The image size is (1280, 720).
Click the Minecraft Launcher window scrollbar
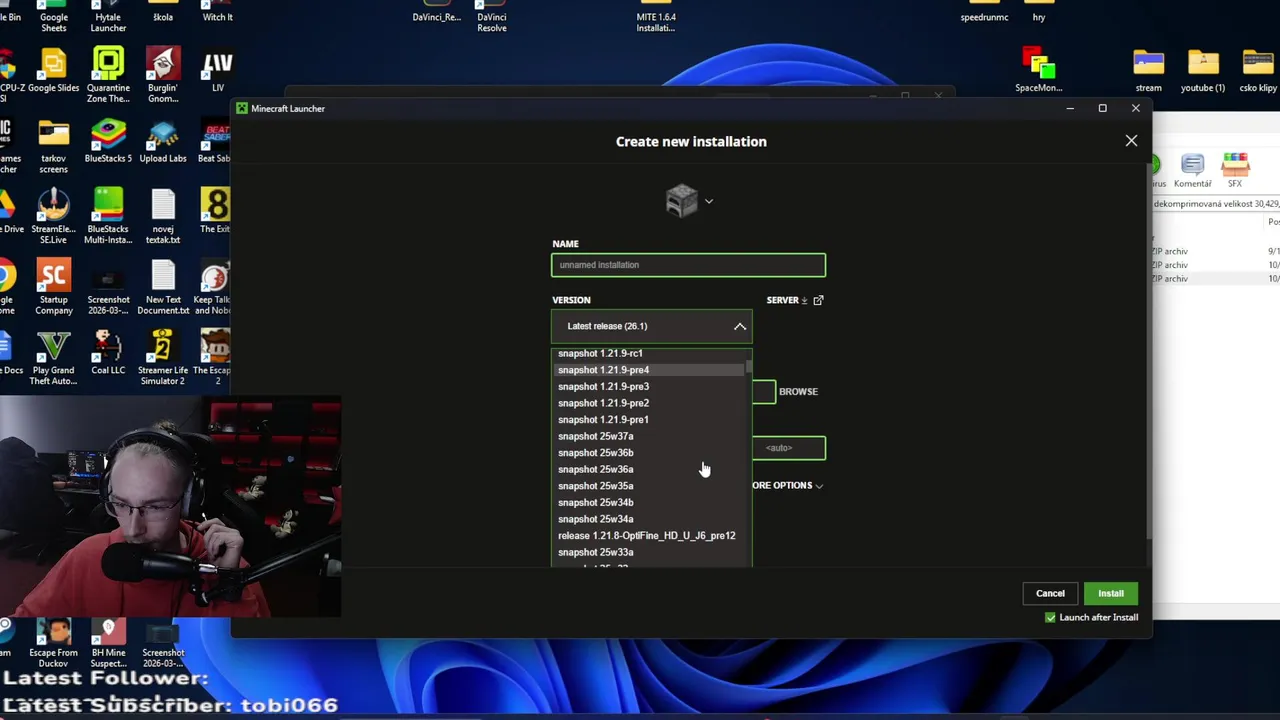1148,350
